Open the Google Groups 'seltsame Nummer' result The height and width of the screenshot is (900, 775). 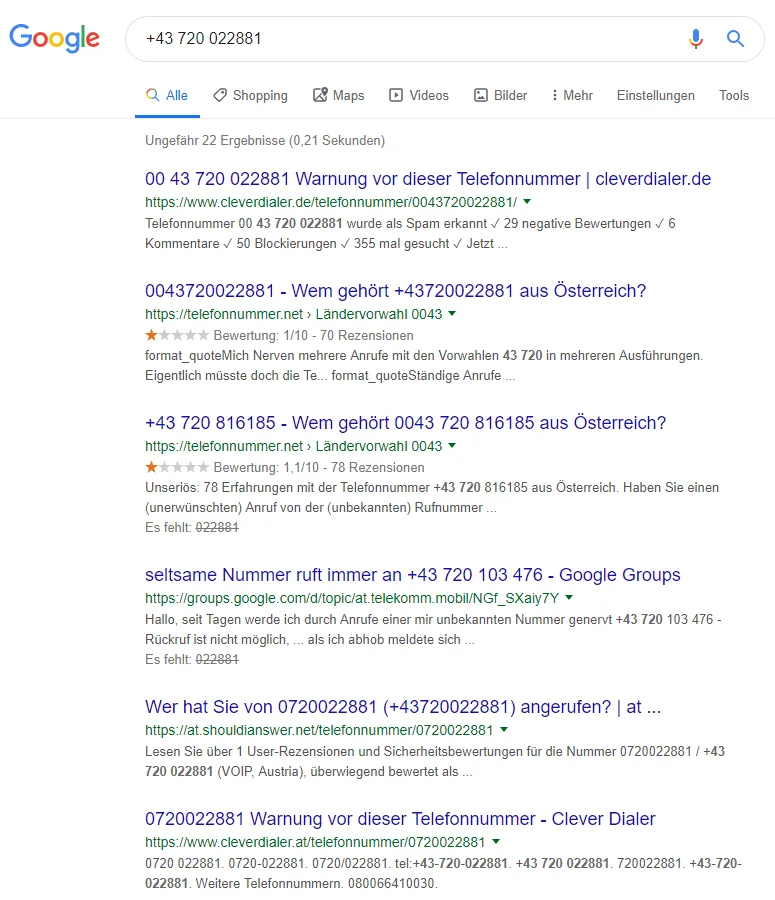pos(413,575)
